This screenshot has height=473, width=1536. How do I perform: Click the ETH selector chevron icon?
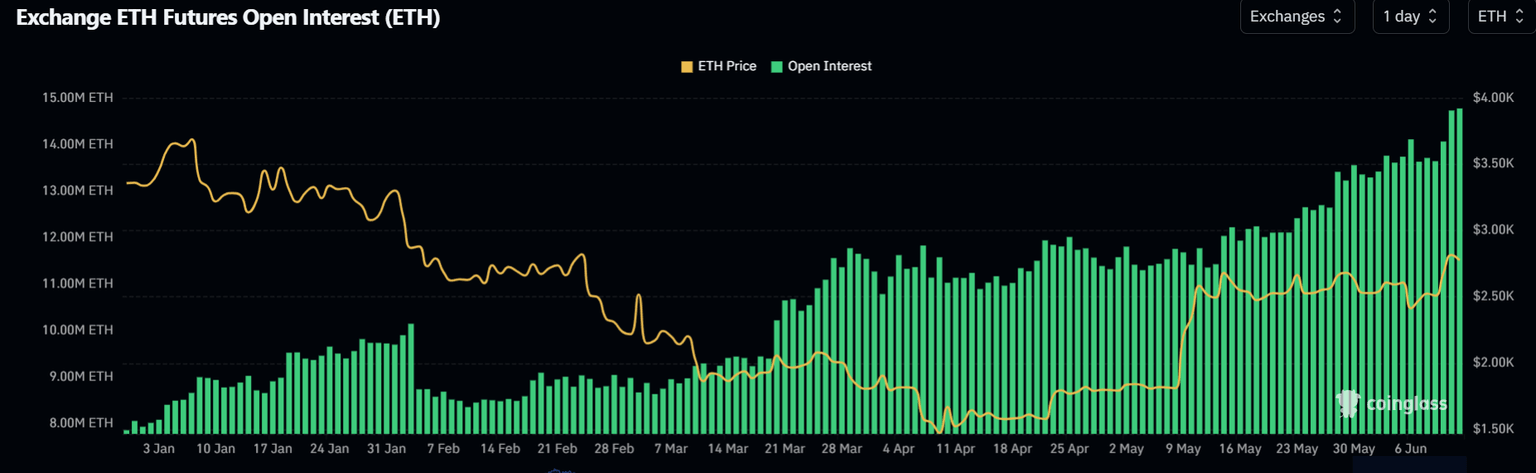1520,17
